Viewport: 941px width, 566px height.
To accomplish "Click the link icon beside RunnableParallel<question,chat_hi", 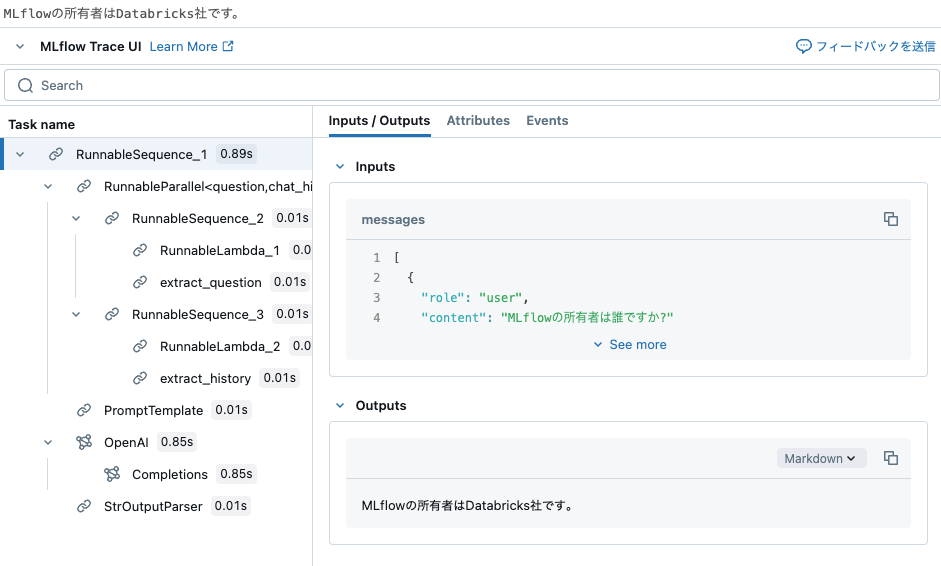I will [84, 187].
